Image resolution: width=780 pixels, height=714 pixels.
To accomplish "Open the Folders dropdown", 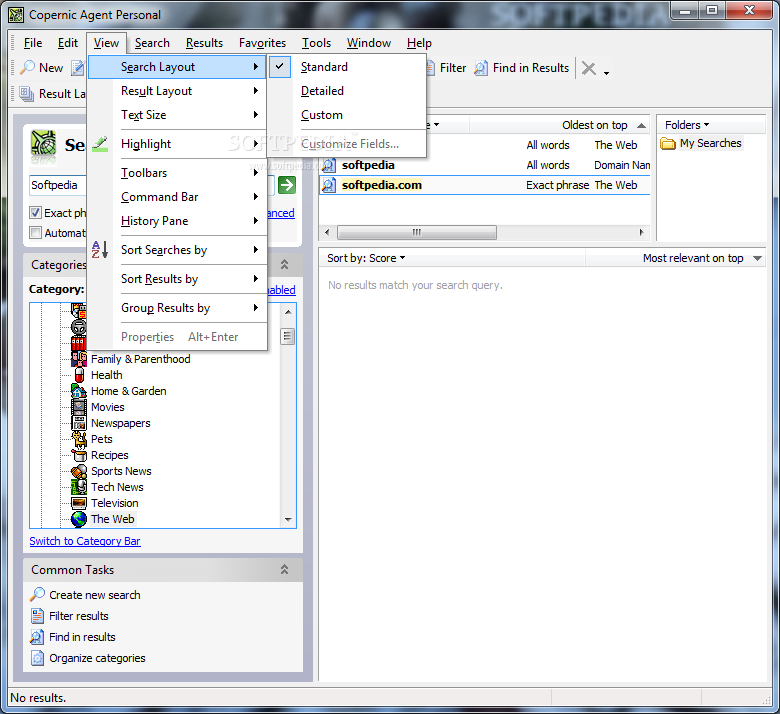I will [x=687, y=125].
